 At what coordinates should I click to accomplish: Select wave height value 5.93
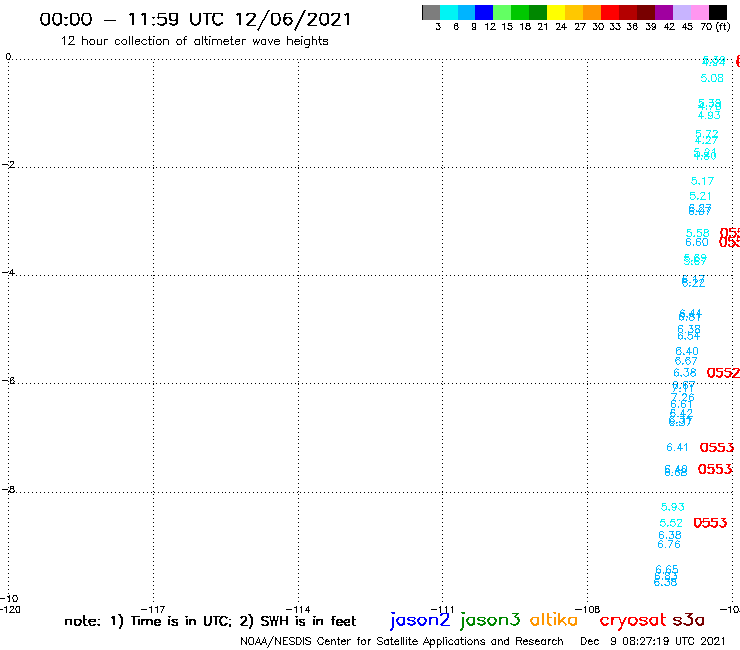point(673,507)
